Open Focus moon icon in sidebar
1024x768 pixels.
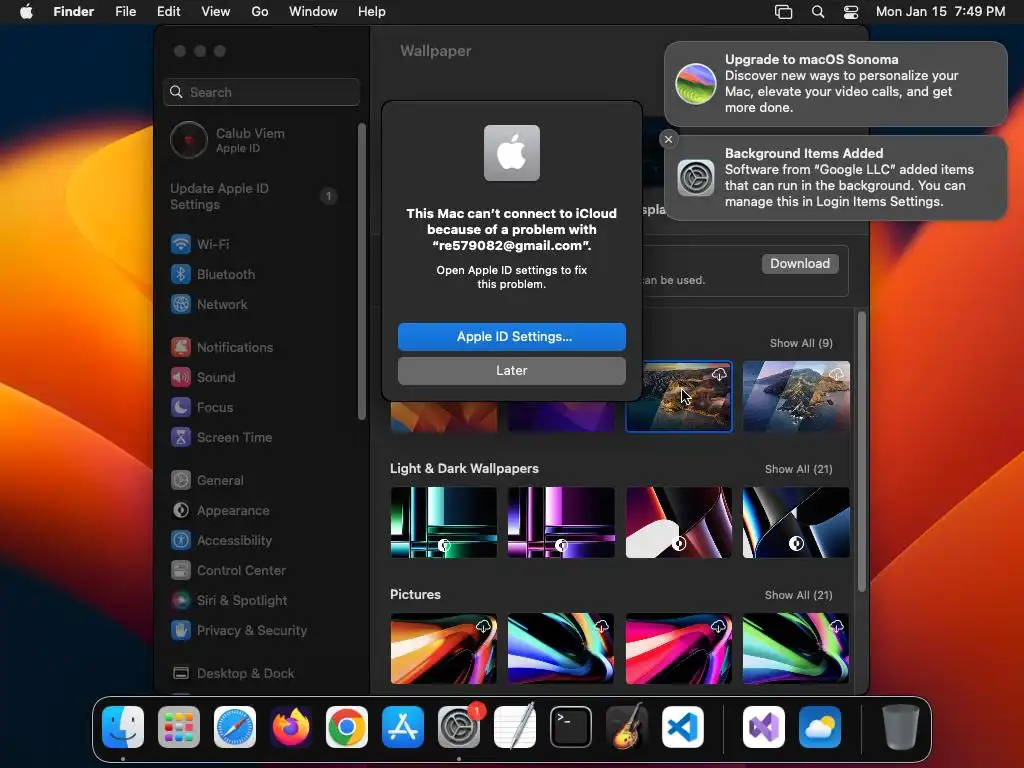click(x=181, y=407)
